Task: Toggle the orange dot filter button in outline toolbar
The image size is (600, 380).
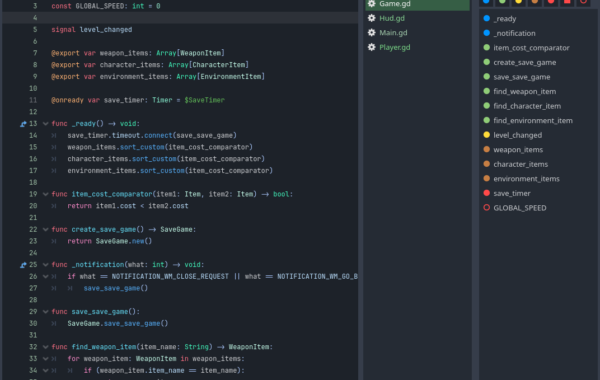Action: 535,2
